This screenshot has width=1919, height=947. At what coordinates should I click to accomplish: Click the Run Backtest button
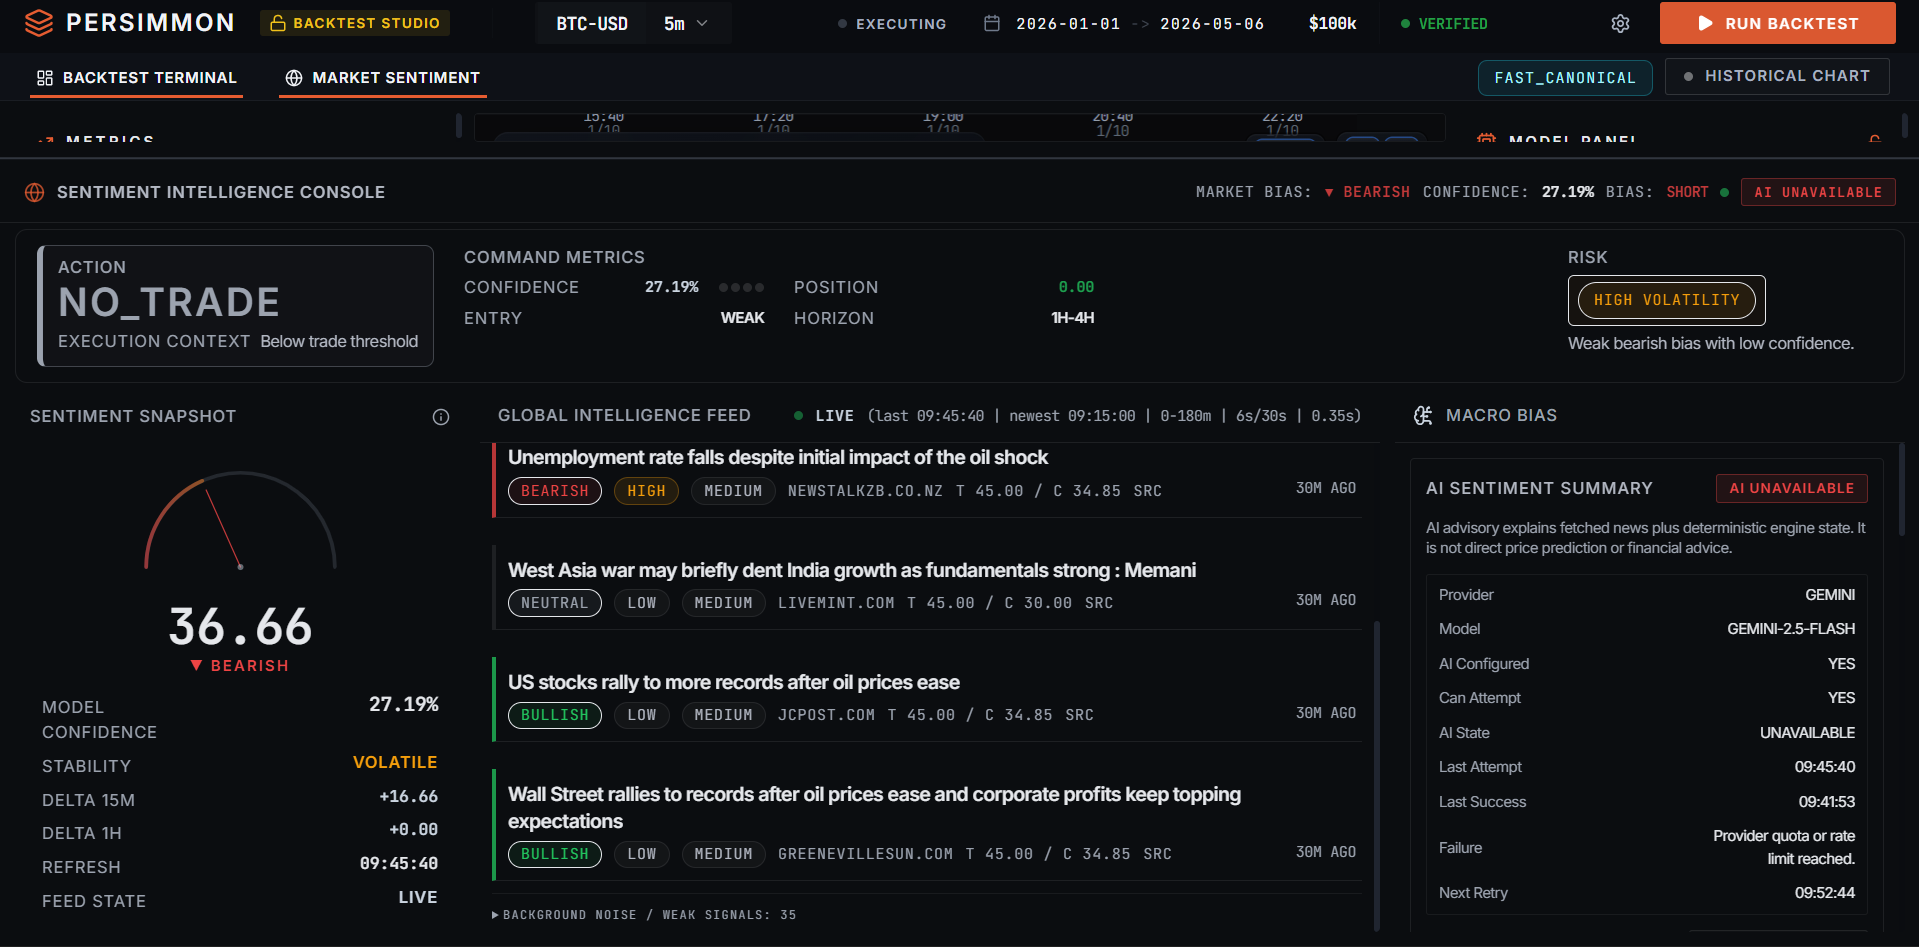1778,23
